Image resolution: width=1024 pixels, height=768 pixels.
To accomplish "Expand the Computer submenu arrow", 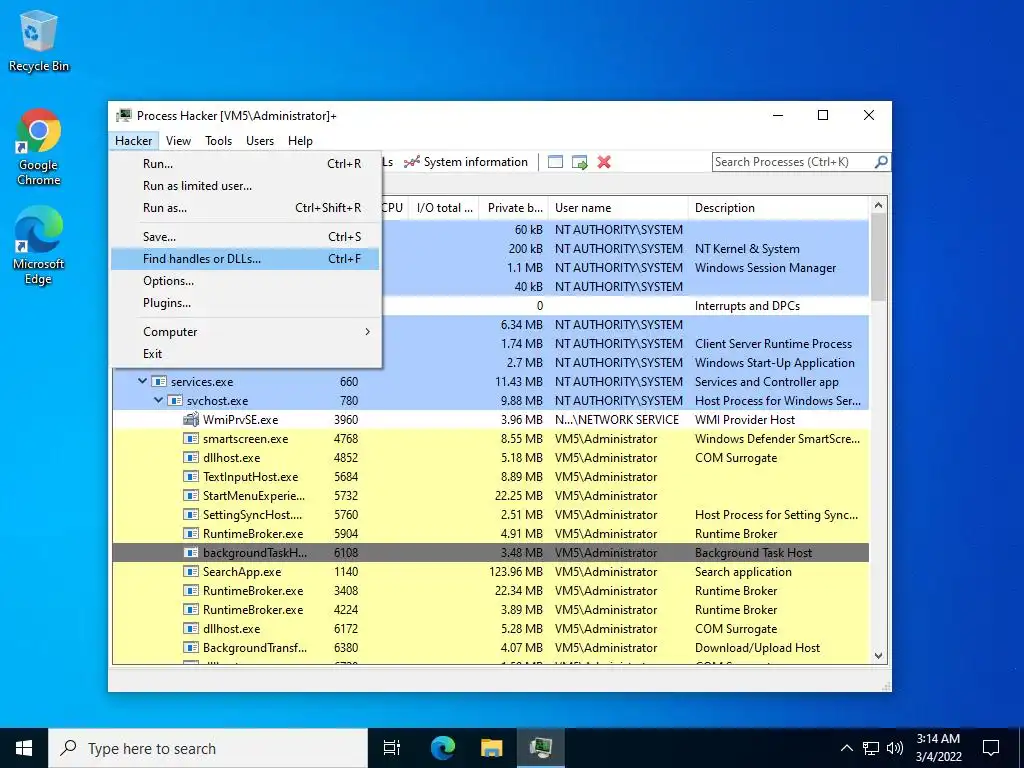I will coord(368,332).
